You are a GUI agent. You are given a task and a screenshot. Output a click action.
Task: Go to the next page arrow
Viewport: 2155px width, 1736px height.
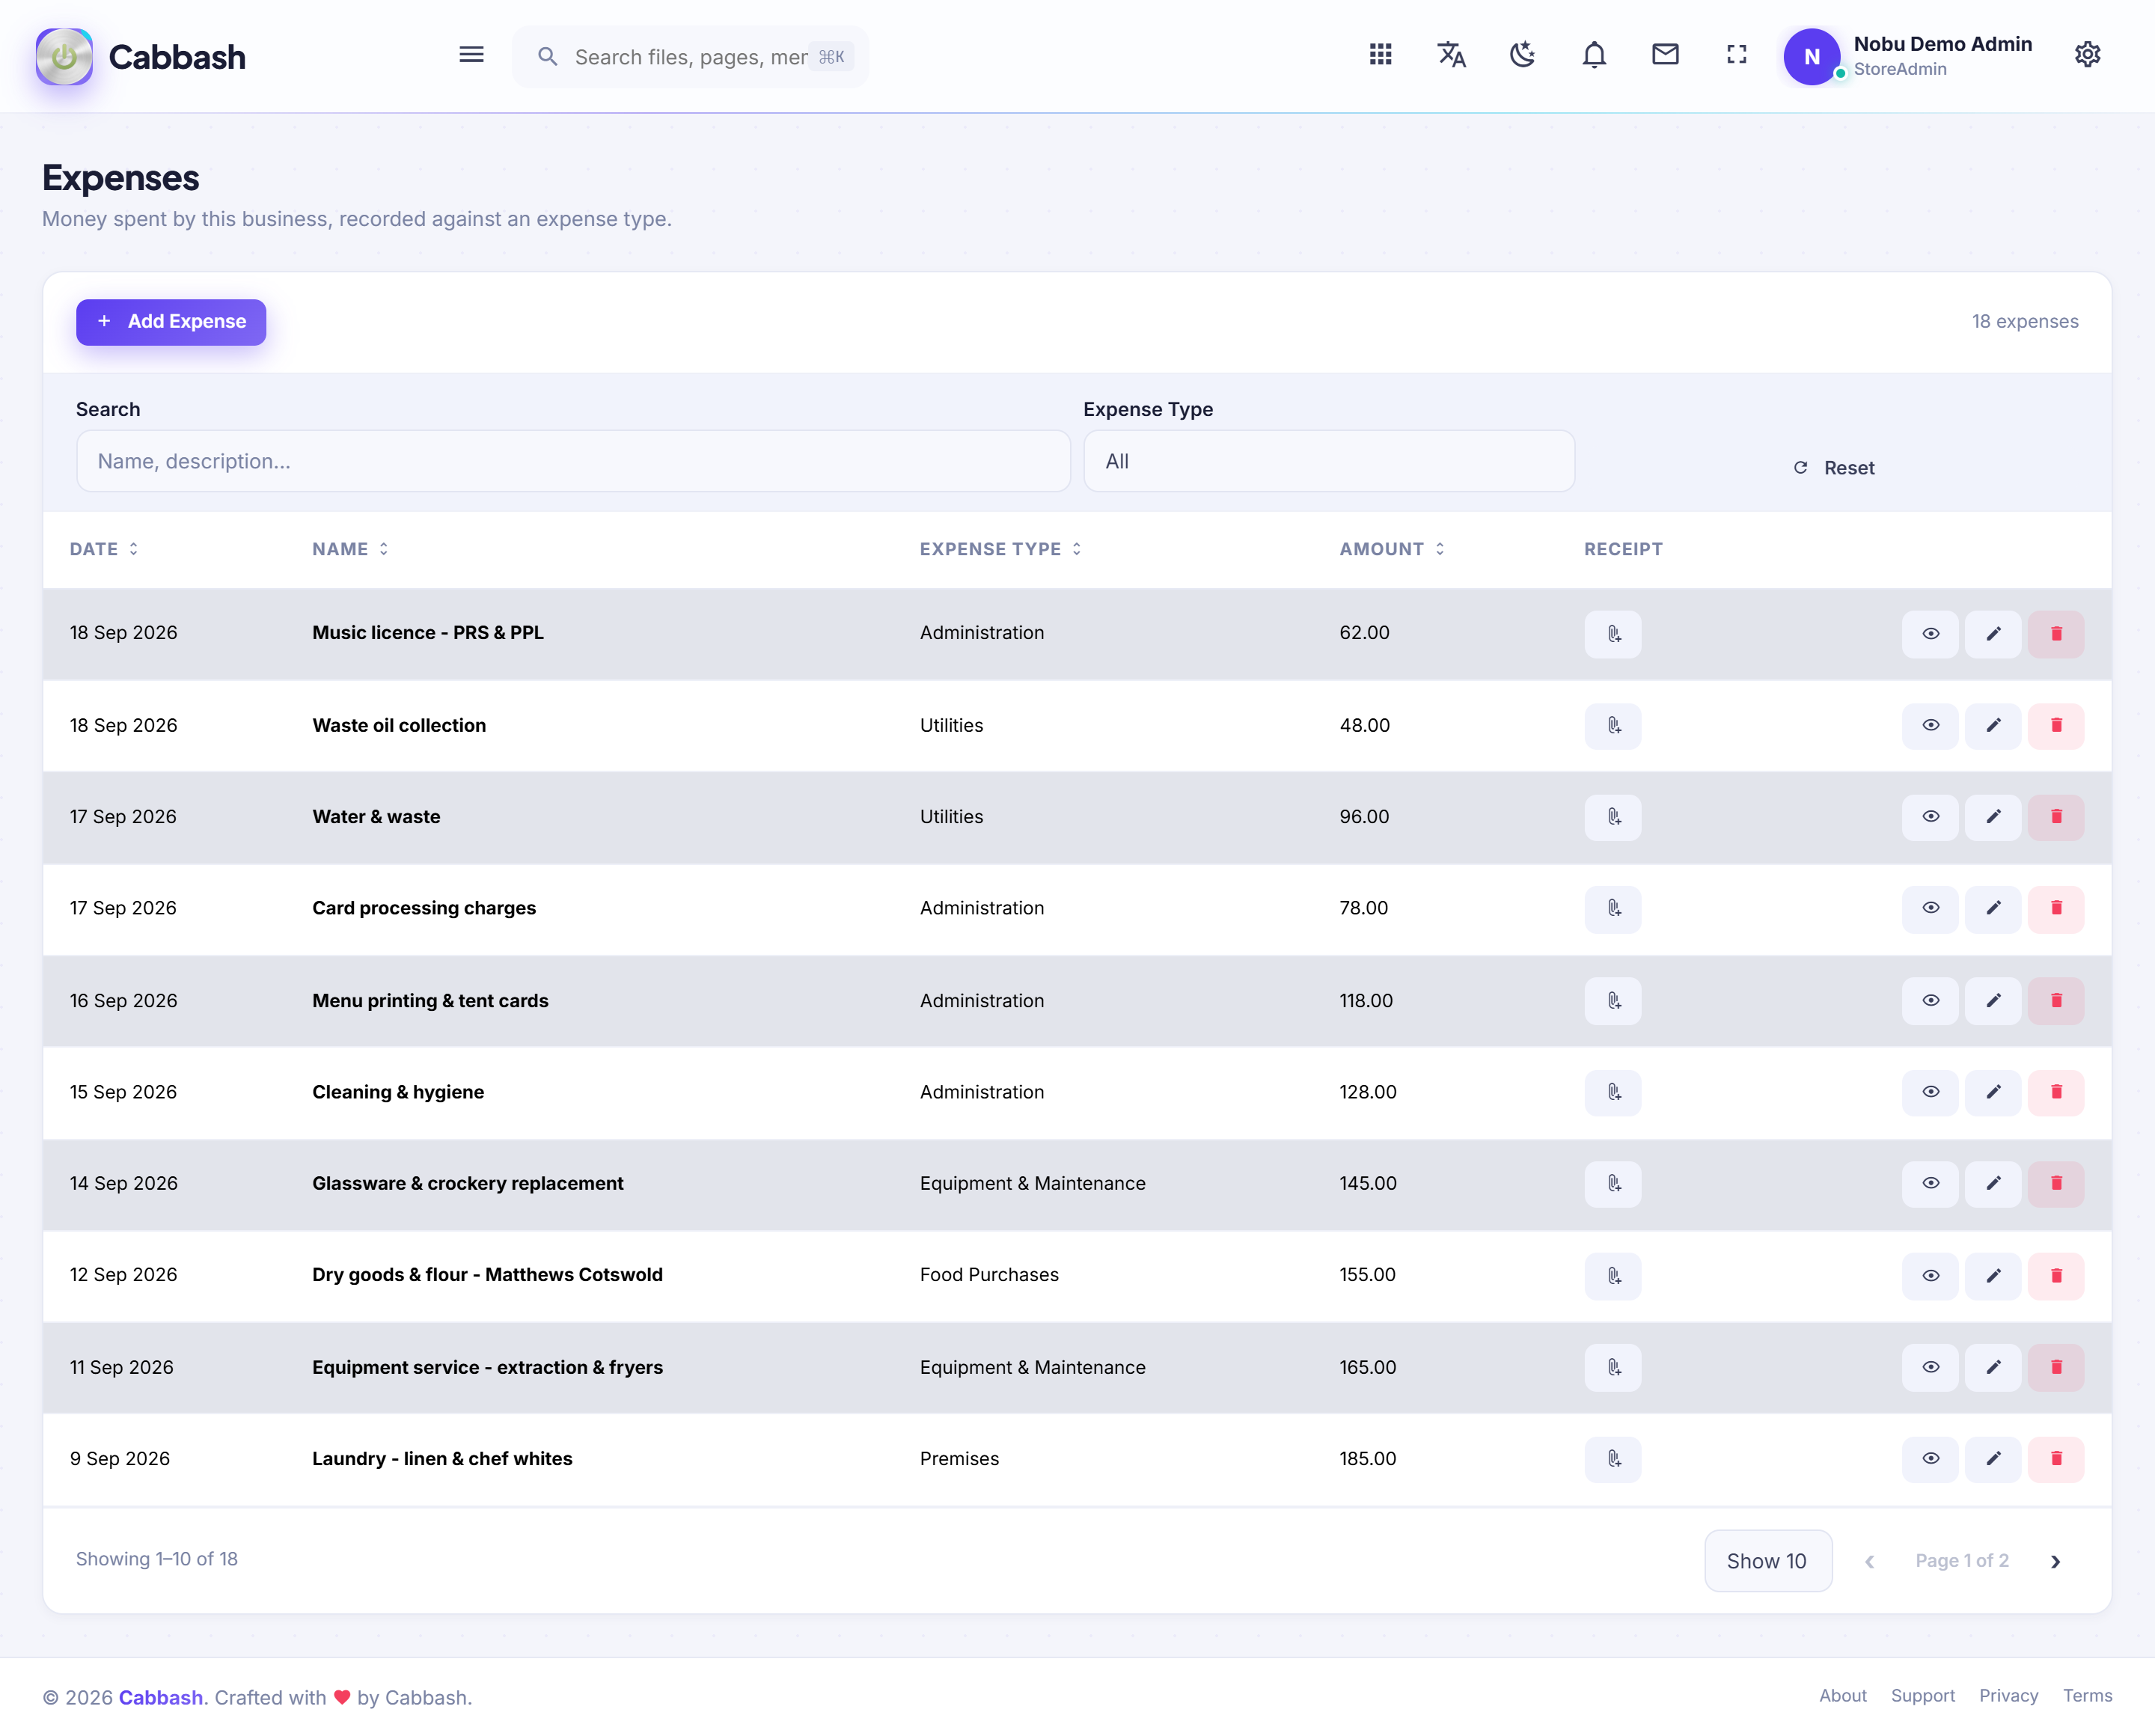(x=2055, y=1562)
